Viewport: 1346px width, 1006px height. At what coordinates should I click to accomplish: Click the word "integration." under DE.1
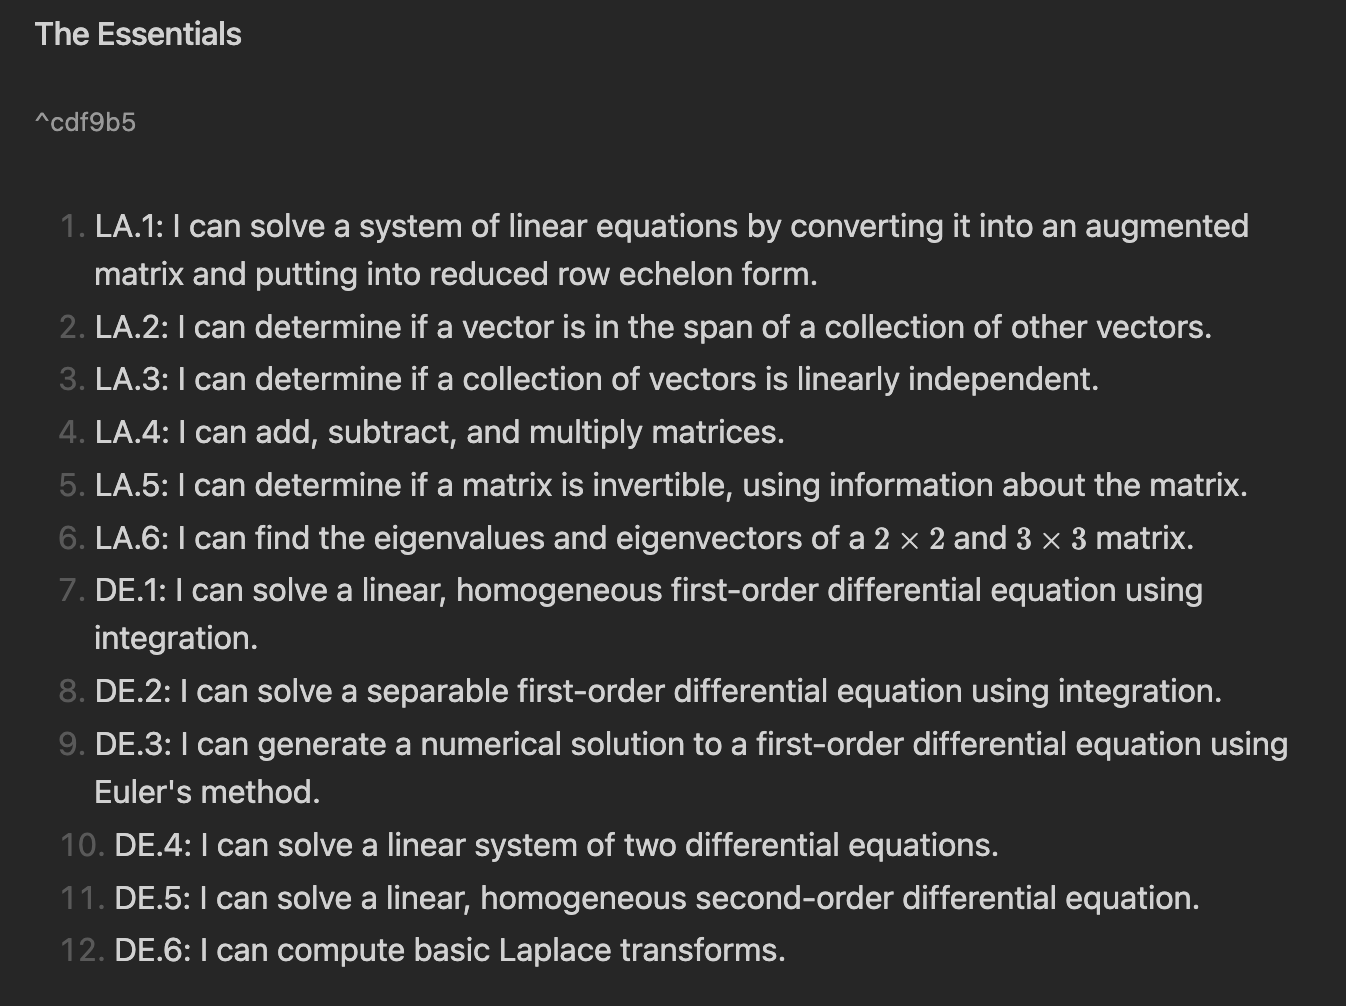point(176,638)
